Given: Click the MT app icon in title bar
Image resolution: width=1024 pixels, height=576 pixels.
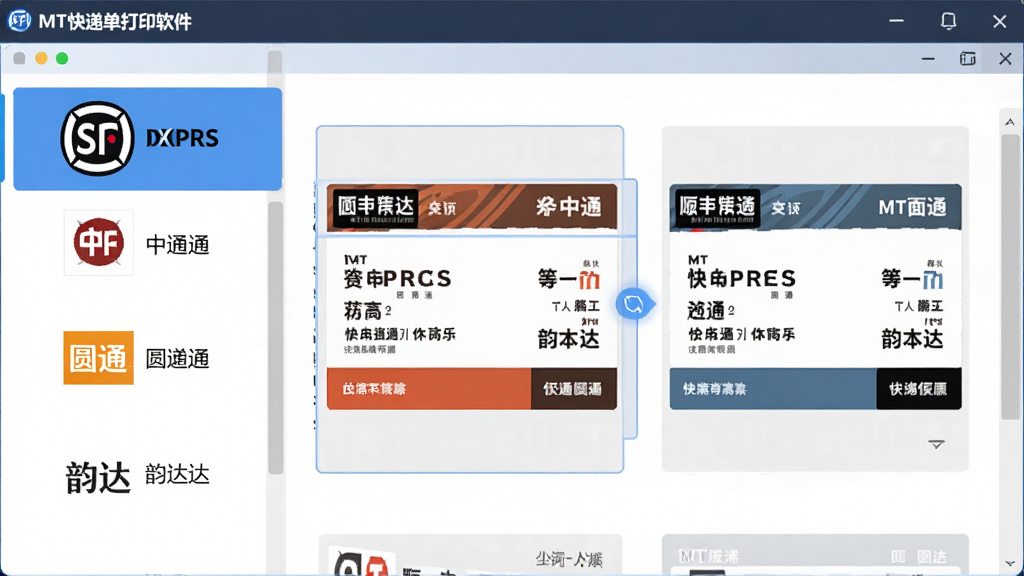Looking at the screenshot, I should [x=19, y=21].
